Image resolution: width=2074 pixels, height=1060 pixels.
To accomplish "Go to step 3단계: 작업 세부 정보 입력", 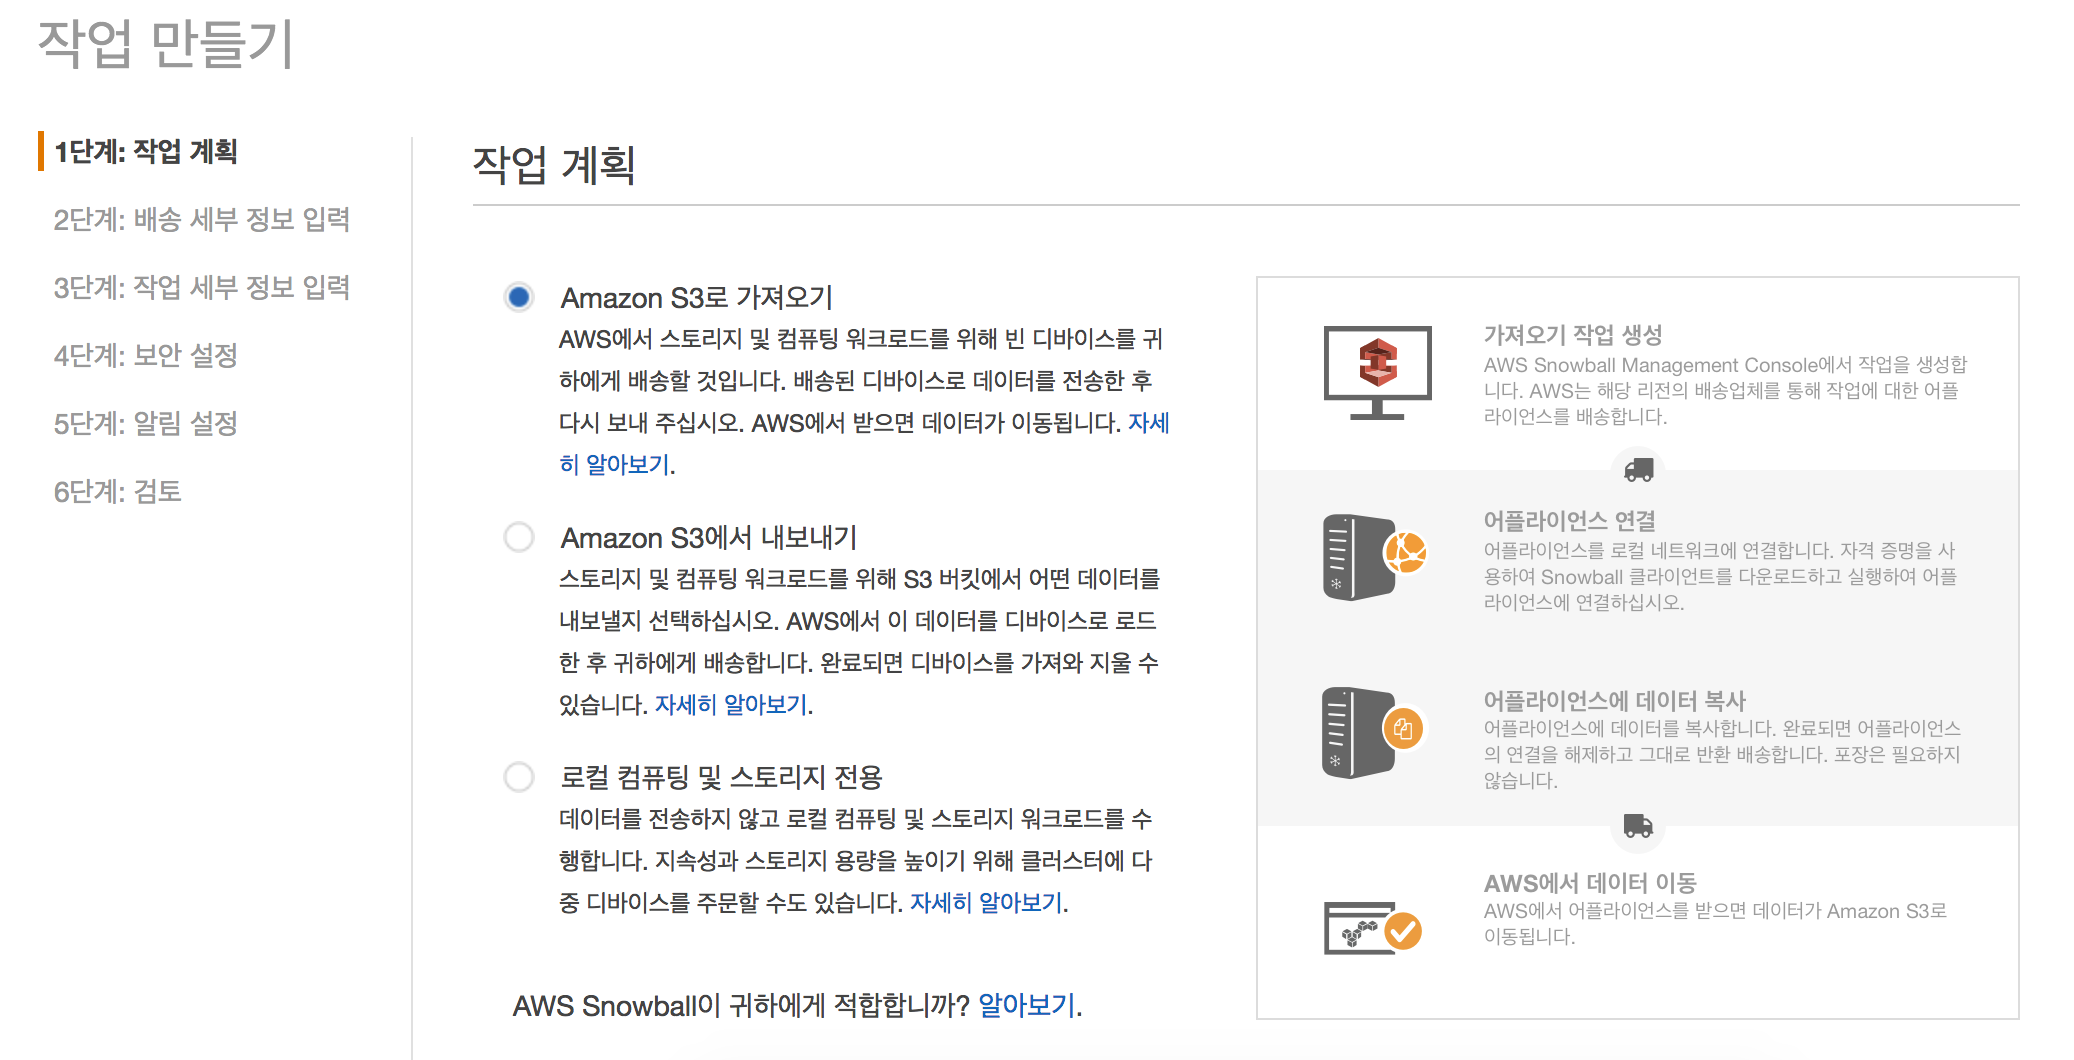I will pos(202,287).
